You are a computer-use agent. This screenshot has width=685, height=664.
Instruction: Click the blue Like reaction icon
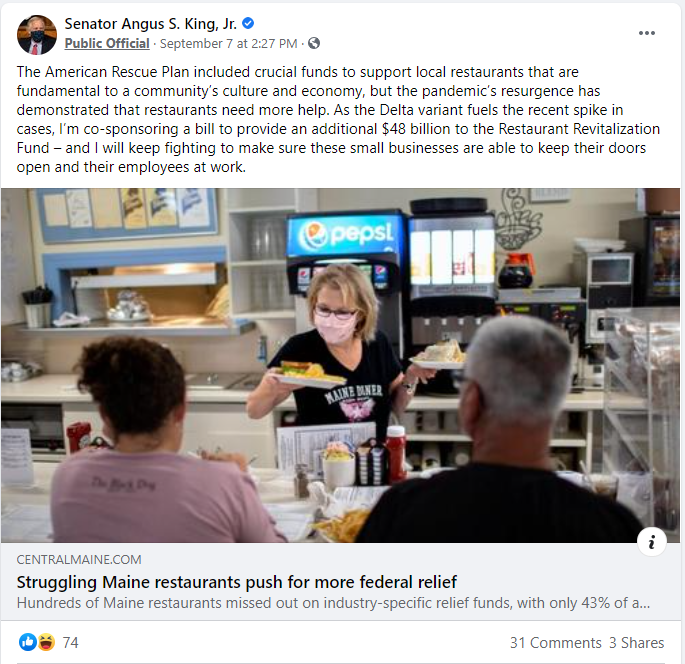point(27,642)
